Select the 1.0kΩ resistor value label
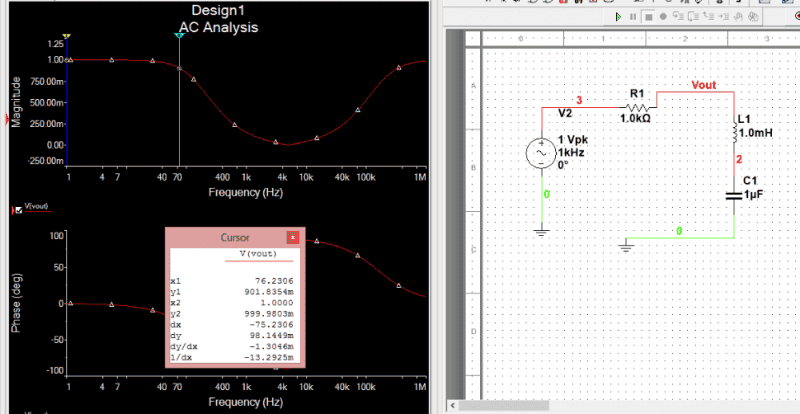This screenshot has width=800, height=414. point(637,119)
